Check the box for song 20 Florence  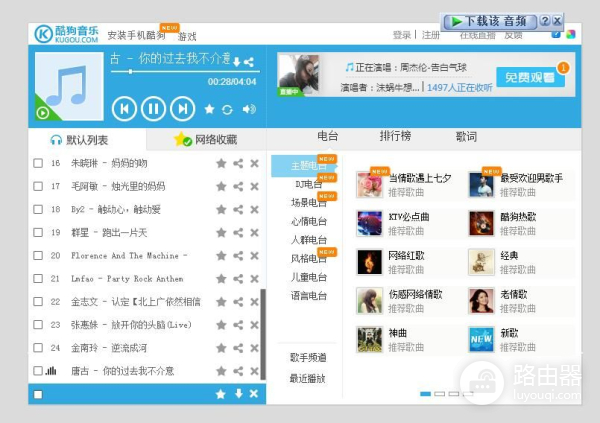tap(38, 255)
